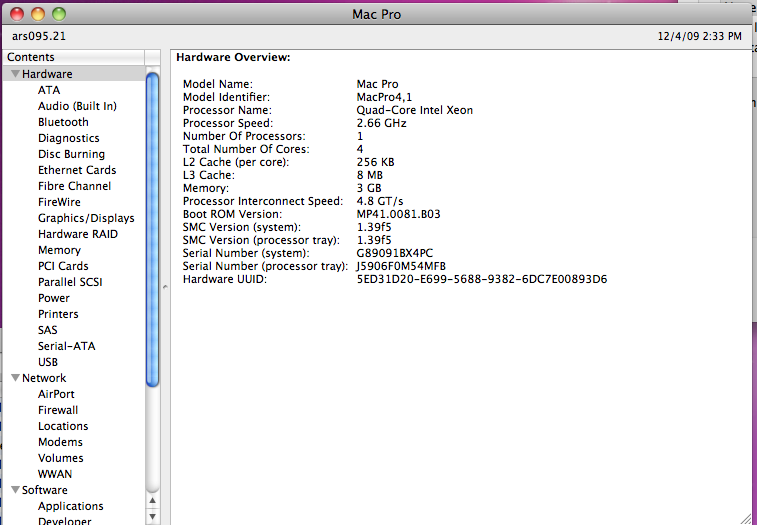Collapse the Network section triangle

(15, 378)
